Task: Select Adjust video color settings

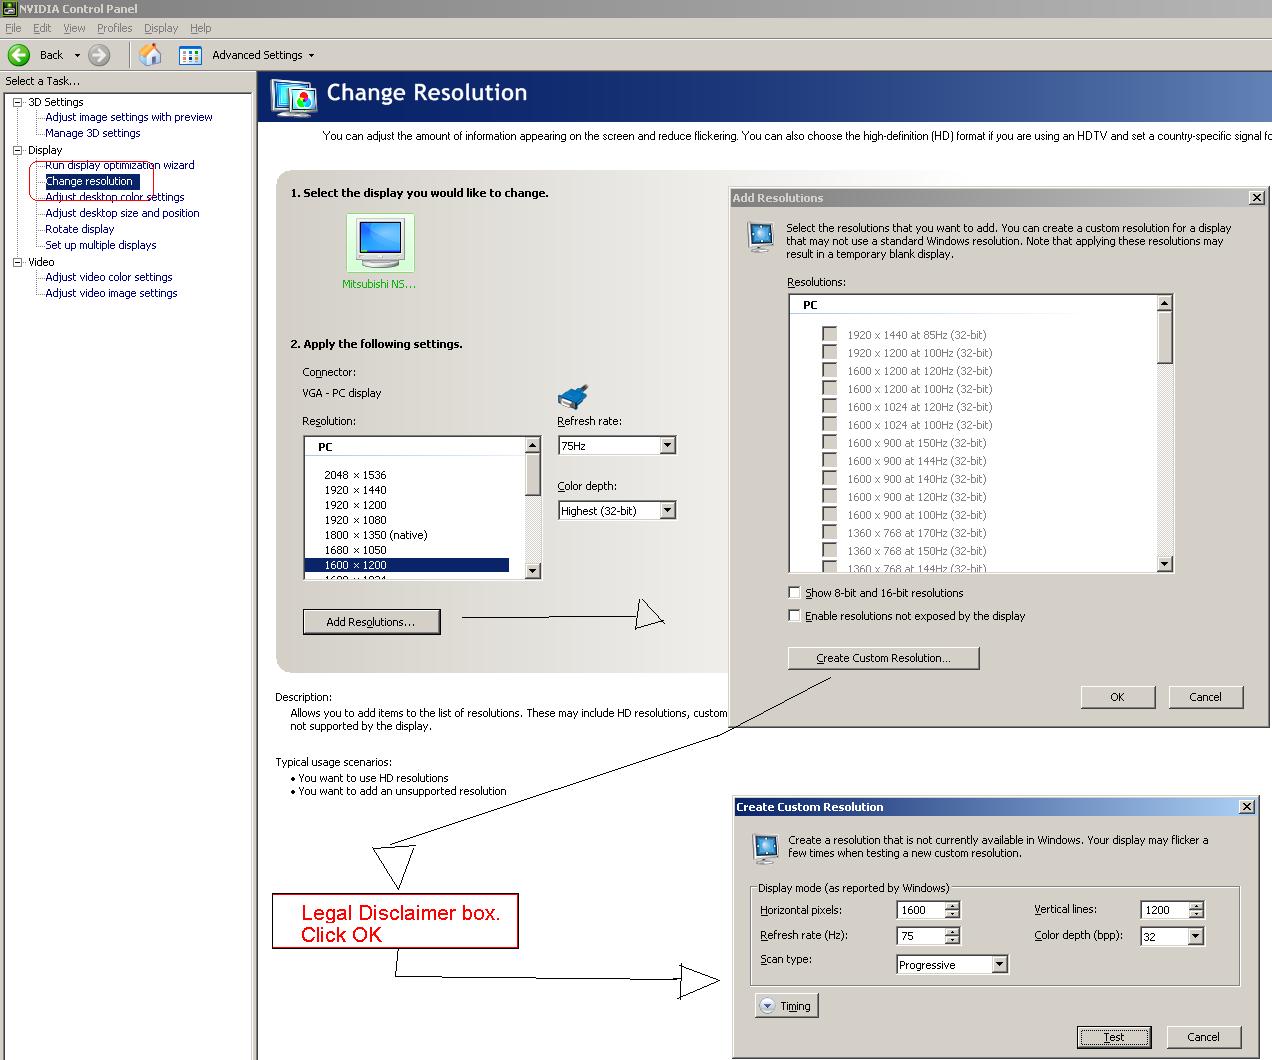Action: (109, 277)
